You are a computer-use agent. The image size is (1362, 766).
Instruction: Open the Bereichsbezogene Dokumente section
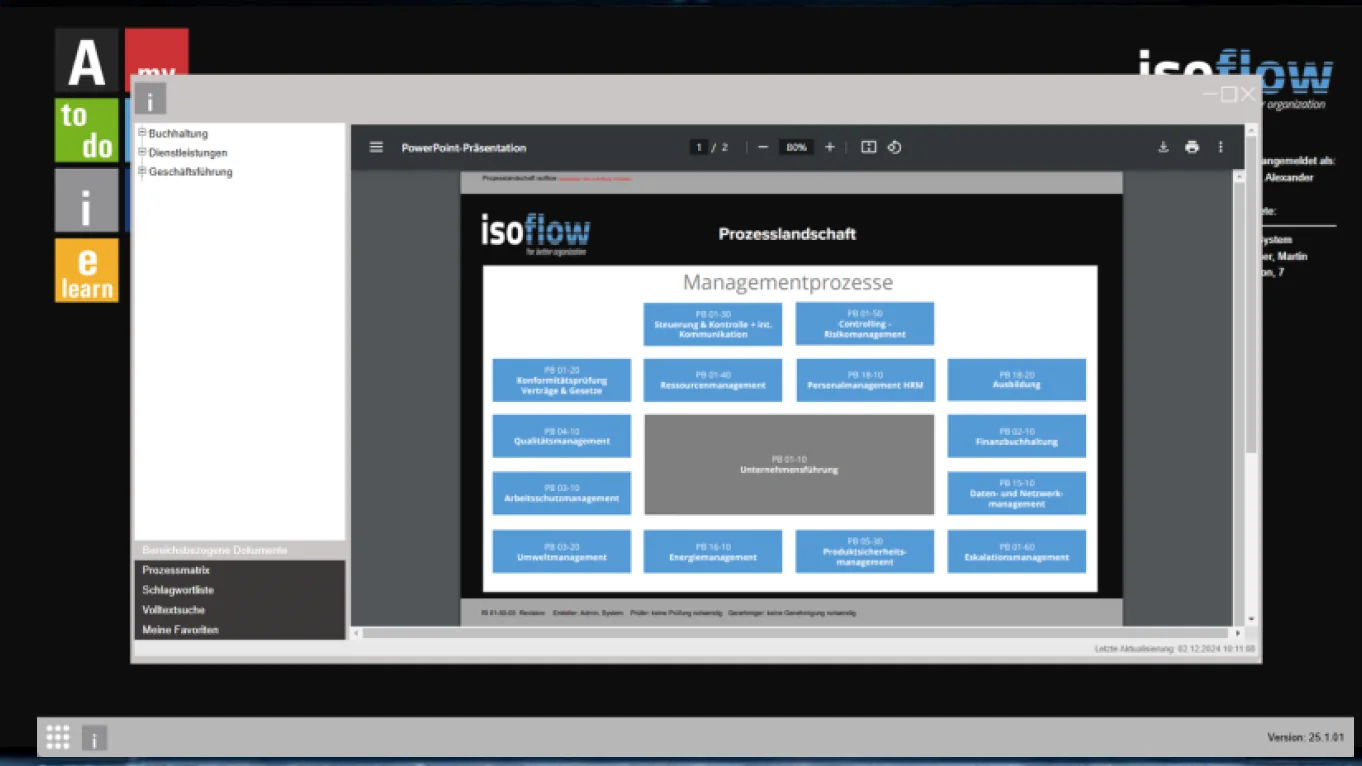click(240, 550)
